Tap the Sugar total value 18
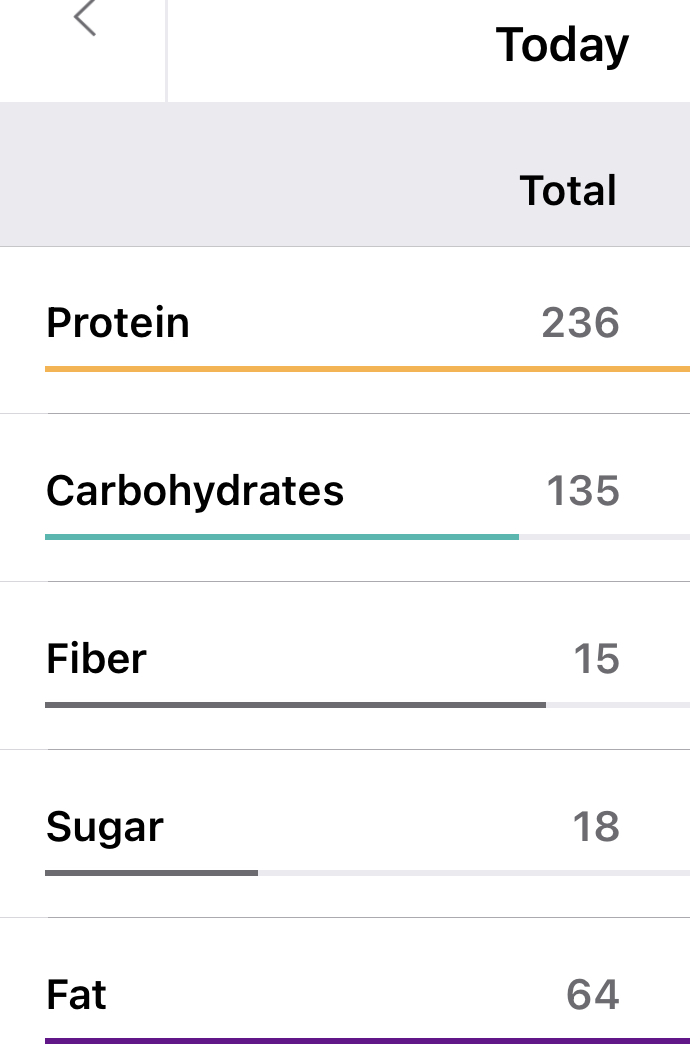The image size is (690, 1045). (596, 827)
